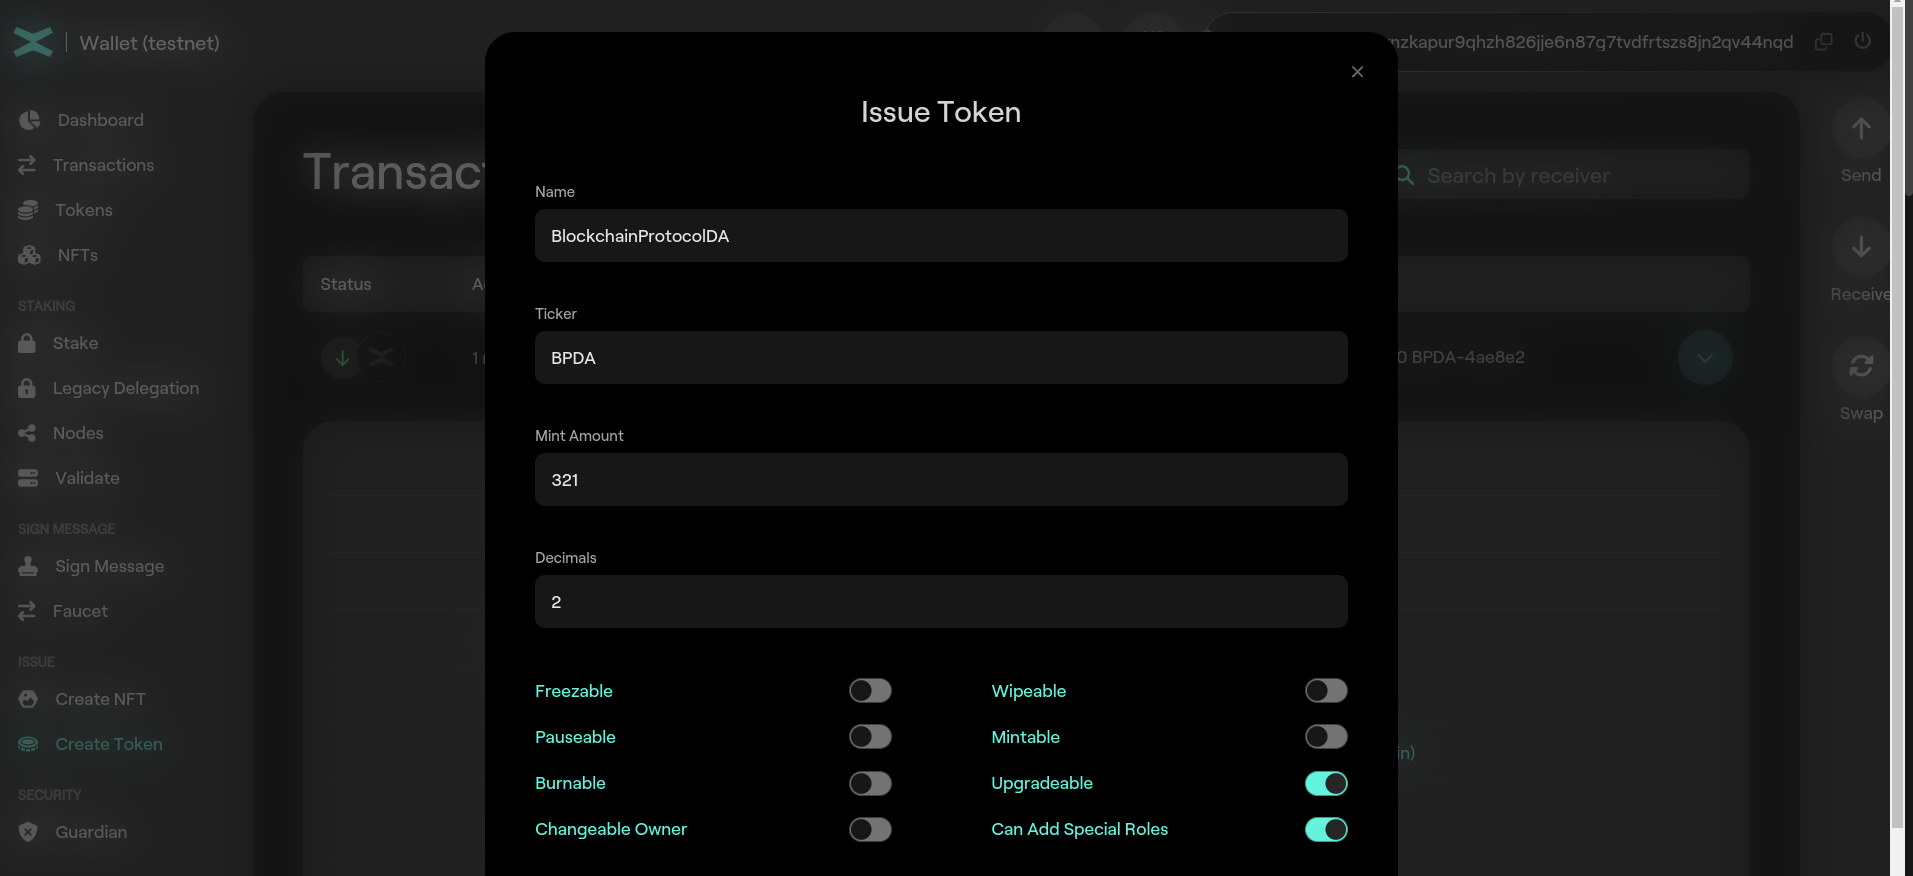Open Dashboard from sidebar
This screenshot has width=1913, height=876.
click(100, 120)
